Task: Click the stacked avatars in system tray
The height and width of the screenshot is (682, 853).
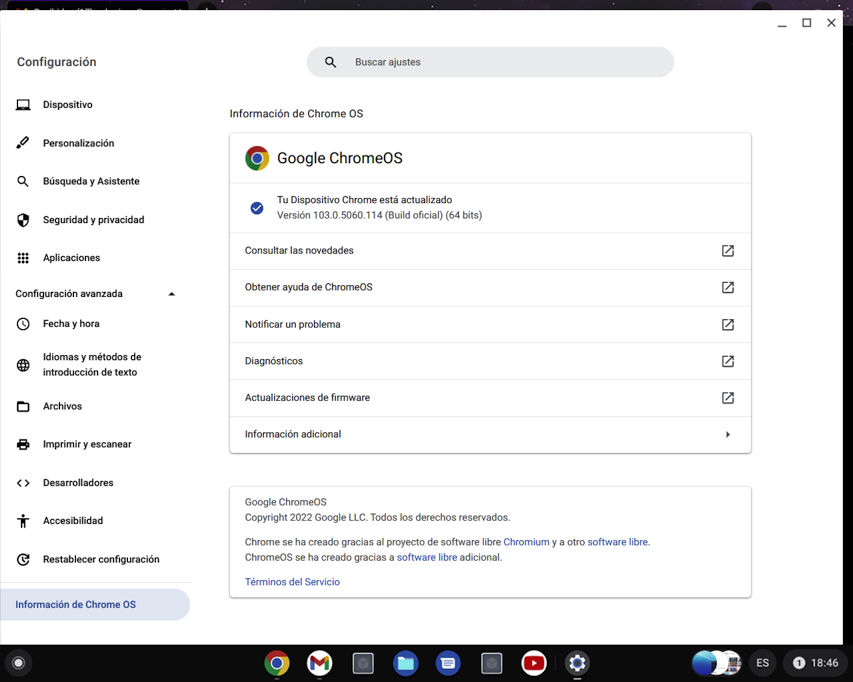Action: 717,663
